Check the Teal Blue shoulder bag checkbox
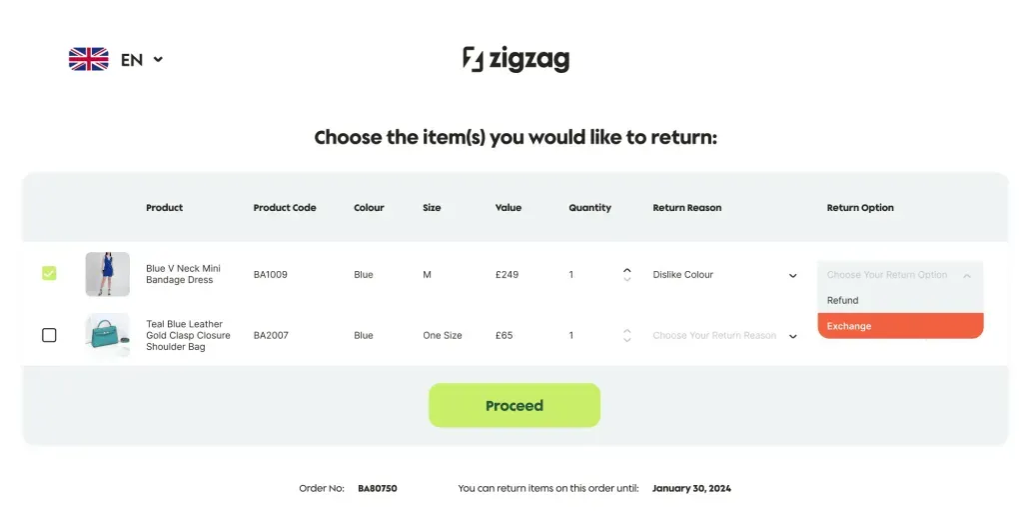Viewport: 1034px width, 512px height. click(49, 335)
